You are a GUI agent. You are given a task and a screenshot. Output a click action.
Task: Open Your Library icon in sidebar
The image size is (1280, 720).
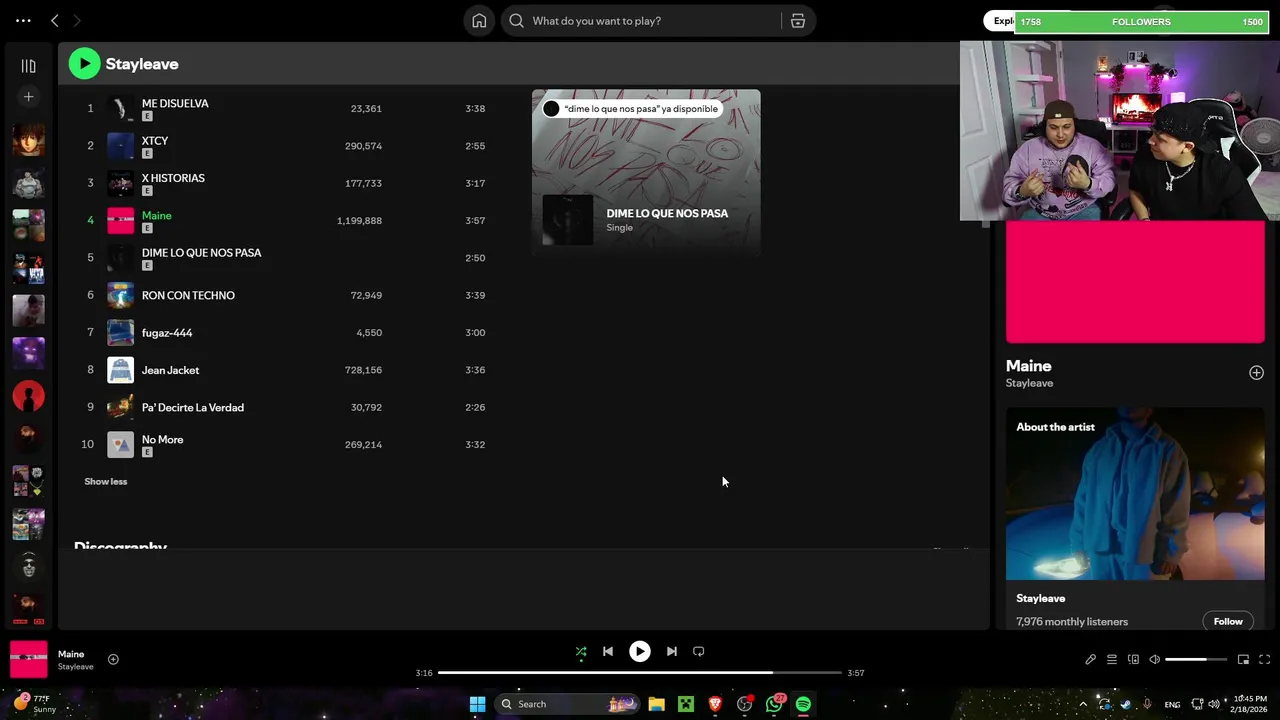click(x=28, y=66)
